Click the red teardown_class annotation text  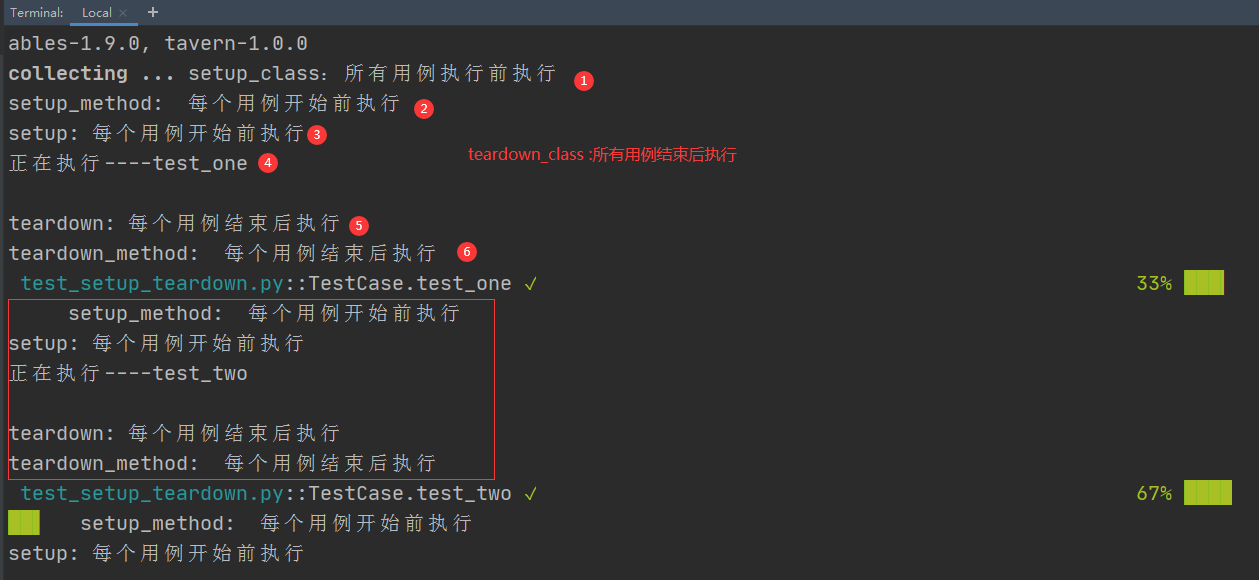coord(602,155)
